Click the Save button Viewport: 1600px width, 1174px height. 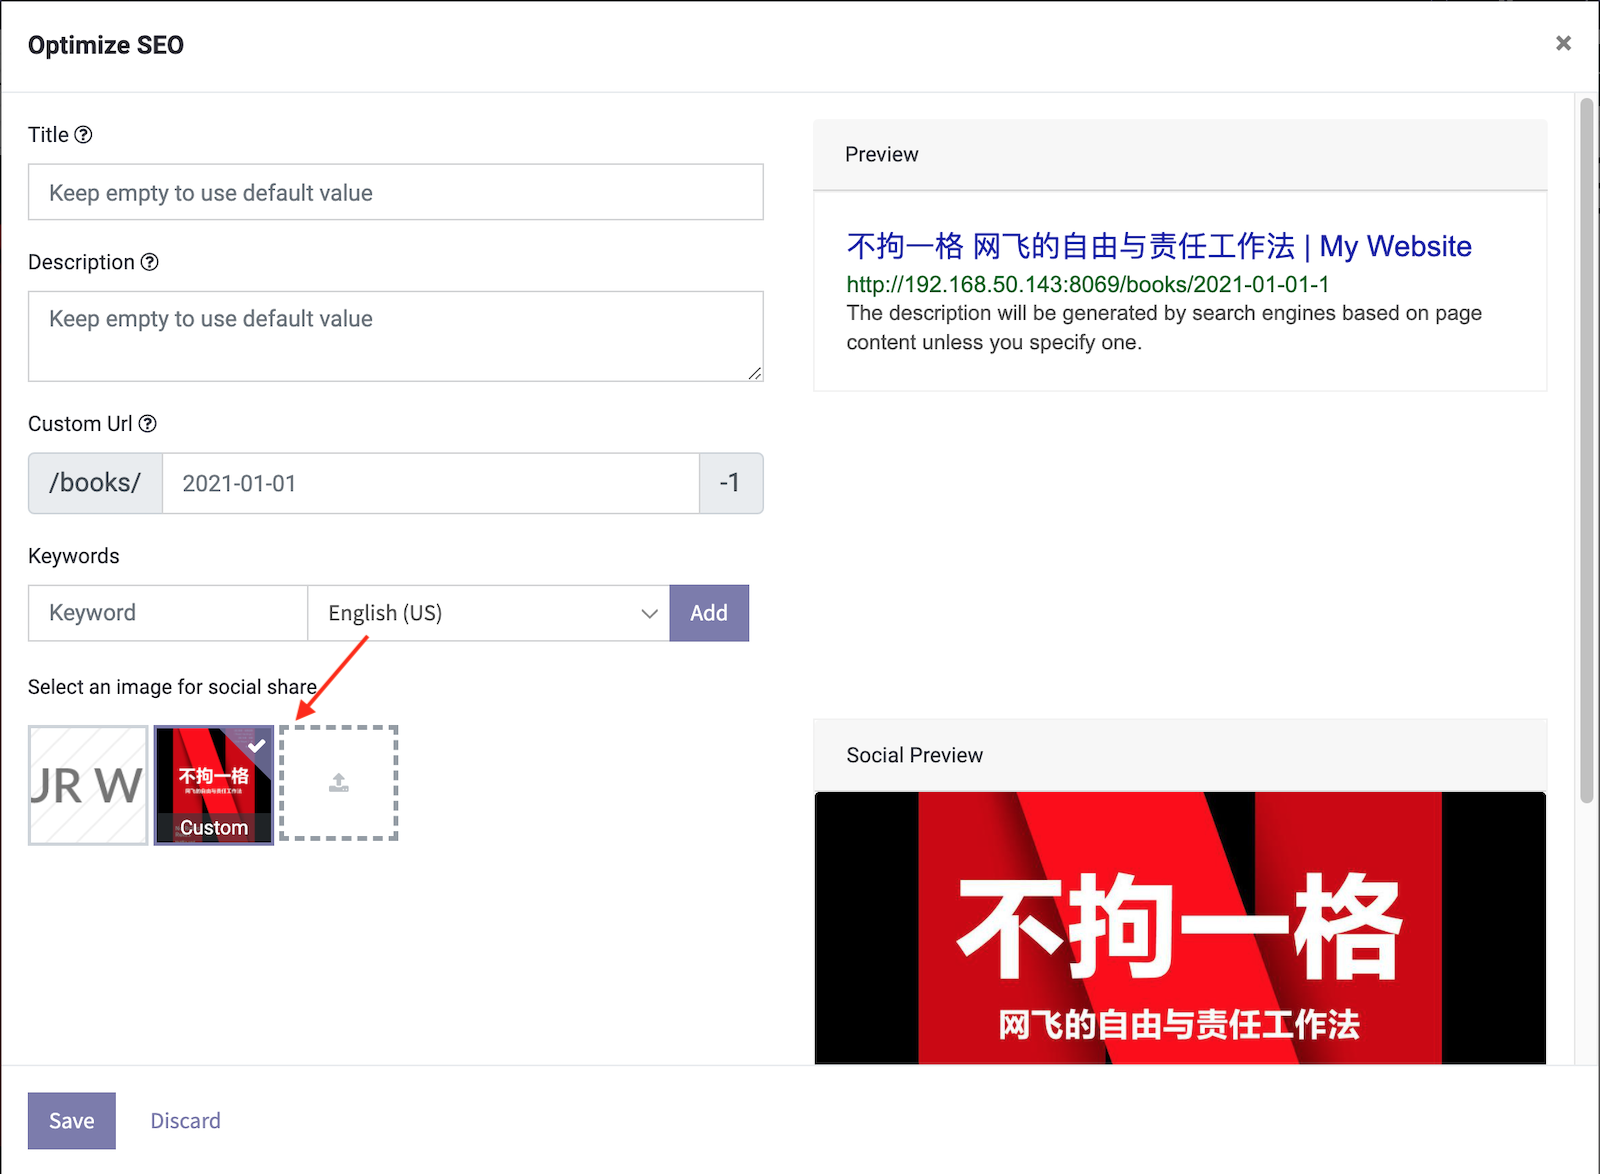72,1121
